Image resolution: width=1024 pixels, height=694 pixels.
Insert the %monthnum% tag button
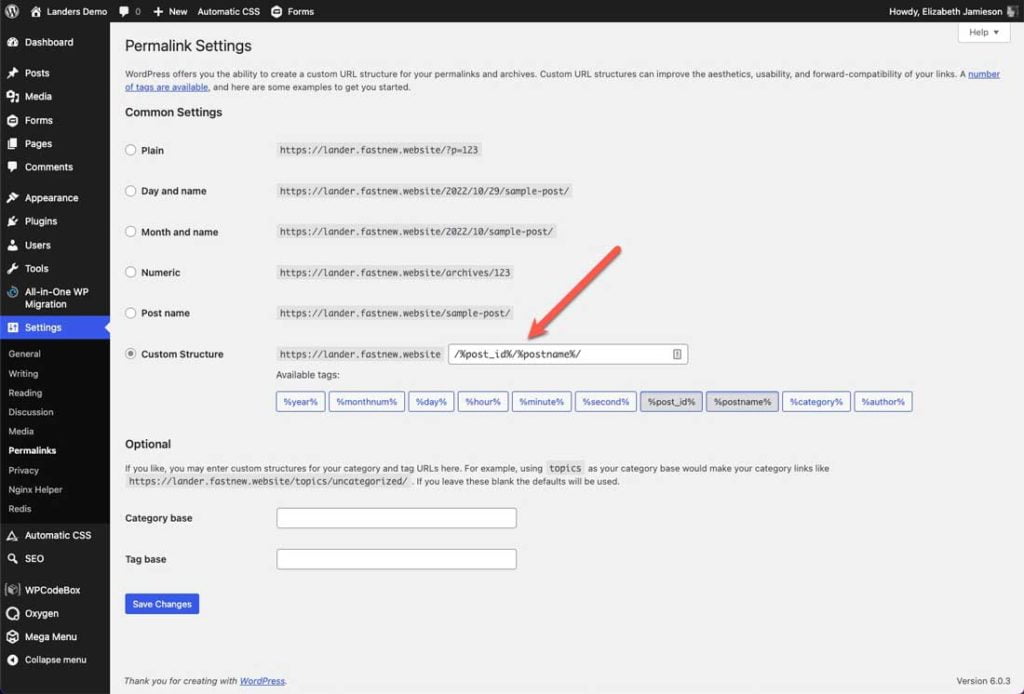point(366,402)
